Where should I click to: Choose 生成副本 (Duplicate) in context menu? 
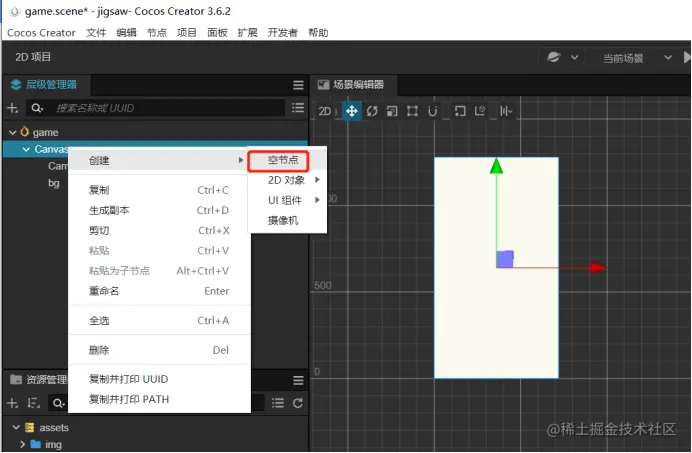click(x=159, y=210)
